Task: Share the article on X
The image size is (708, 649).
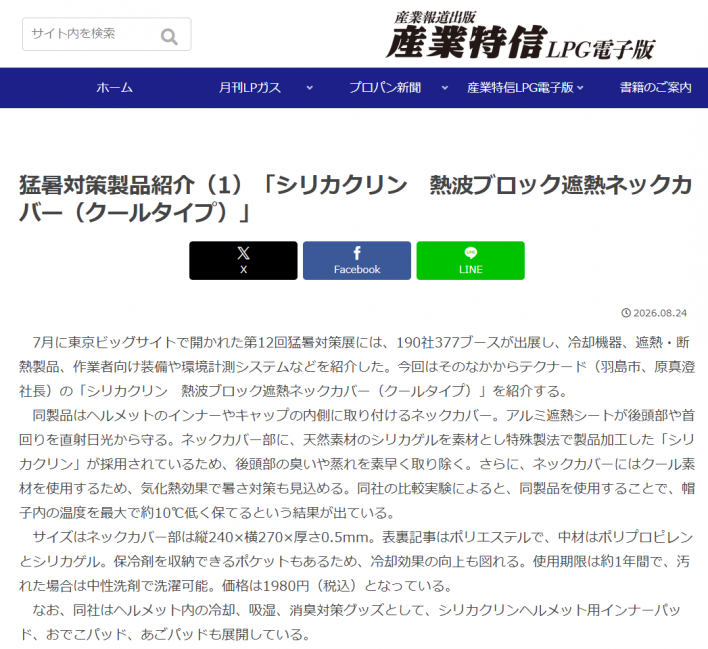Action: tap(243, 261)
